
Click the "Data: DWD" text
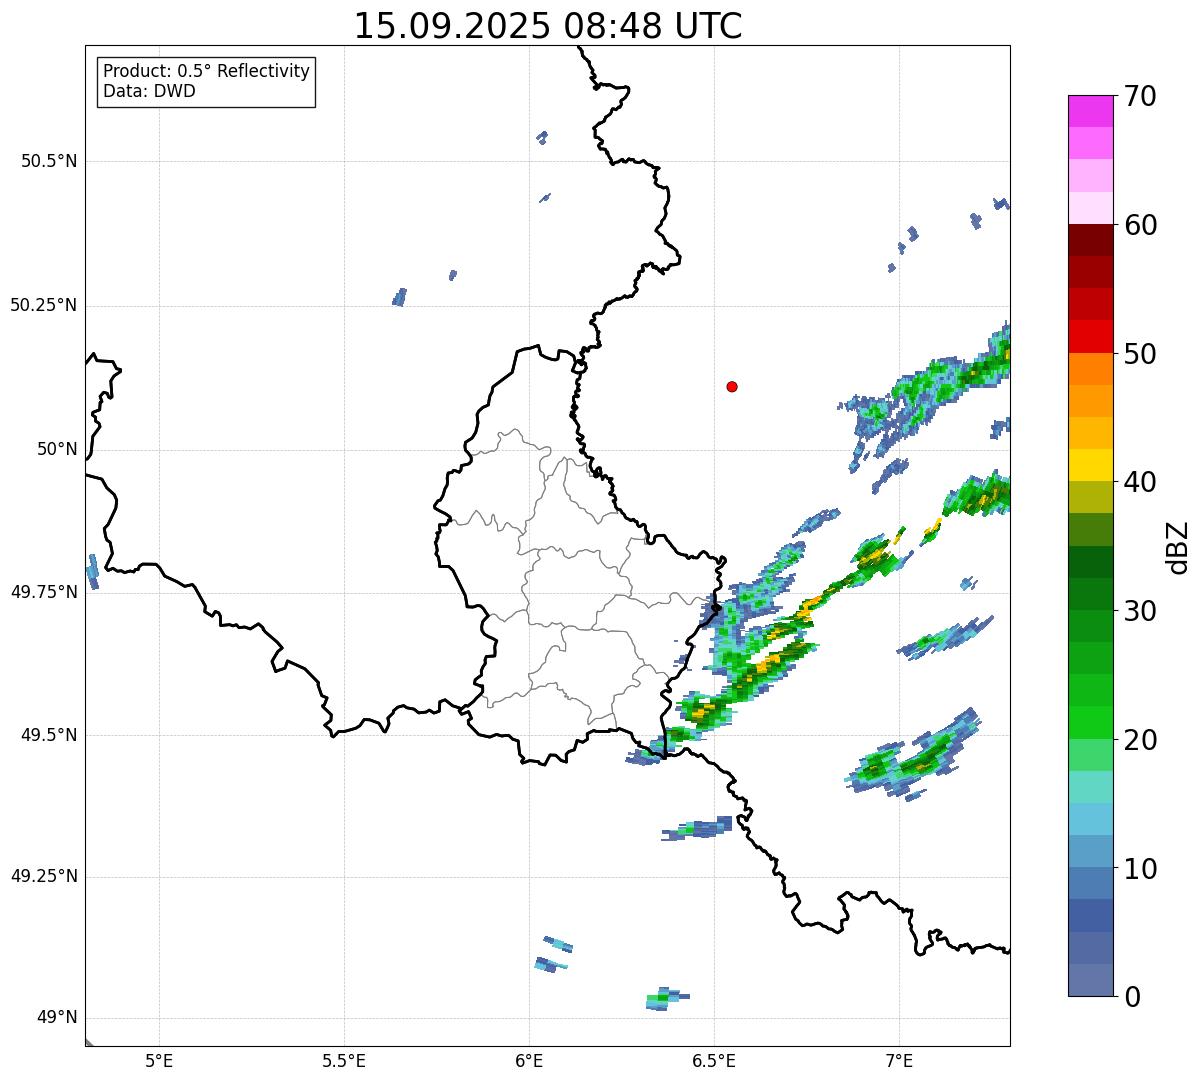point(149,91)
